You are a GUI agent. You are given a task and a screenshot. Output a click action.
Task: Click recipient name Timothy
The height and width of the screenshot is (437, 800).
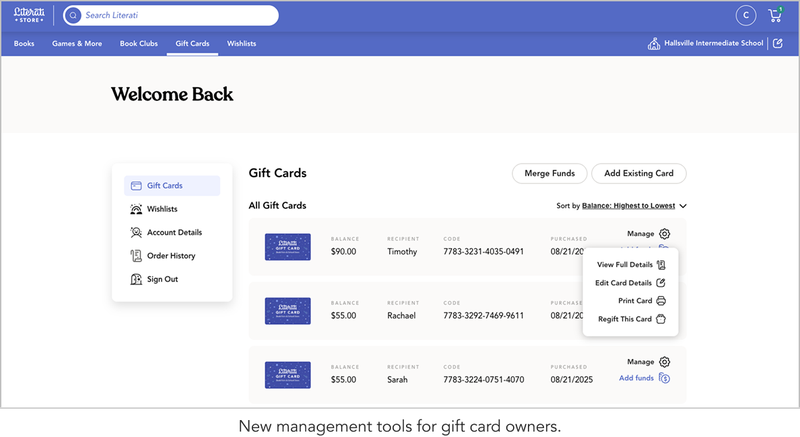pyautogui.click(x=402, y=252)
